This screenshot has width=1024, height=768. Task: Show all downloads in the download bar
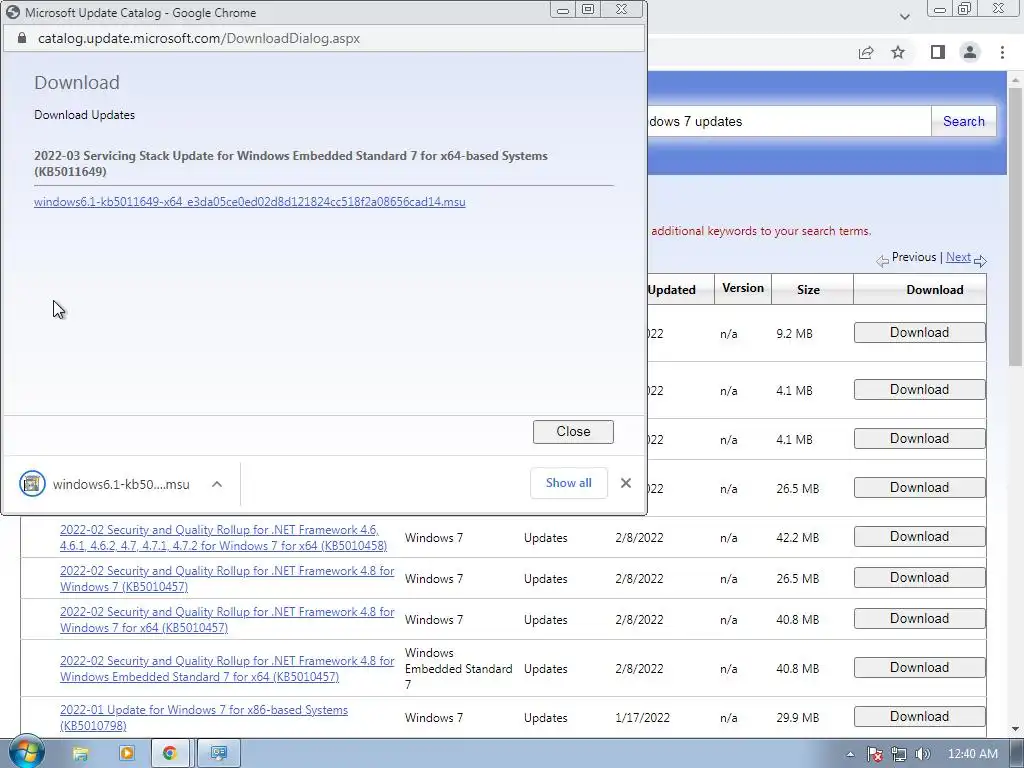click(568, 483)
